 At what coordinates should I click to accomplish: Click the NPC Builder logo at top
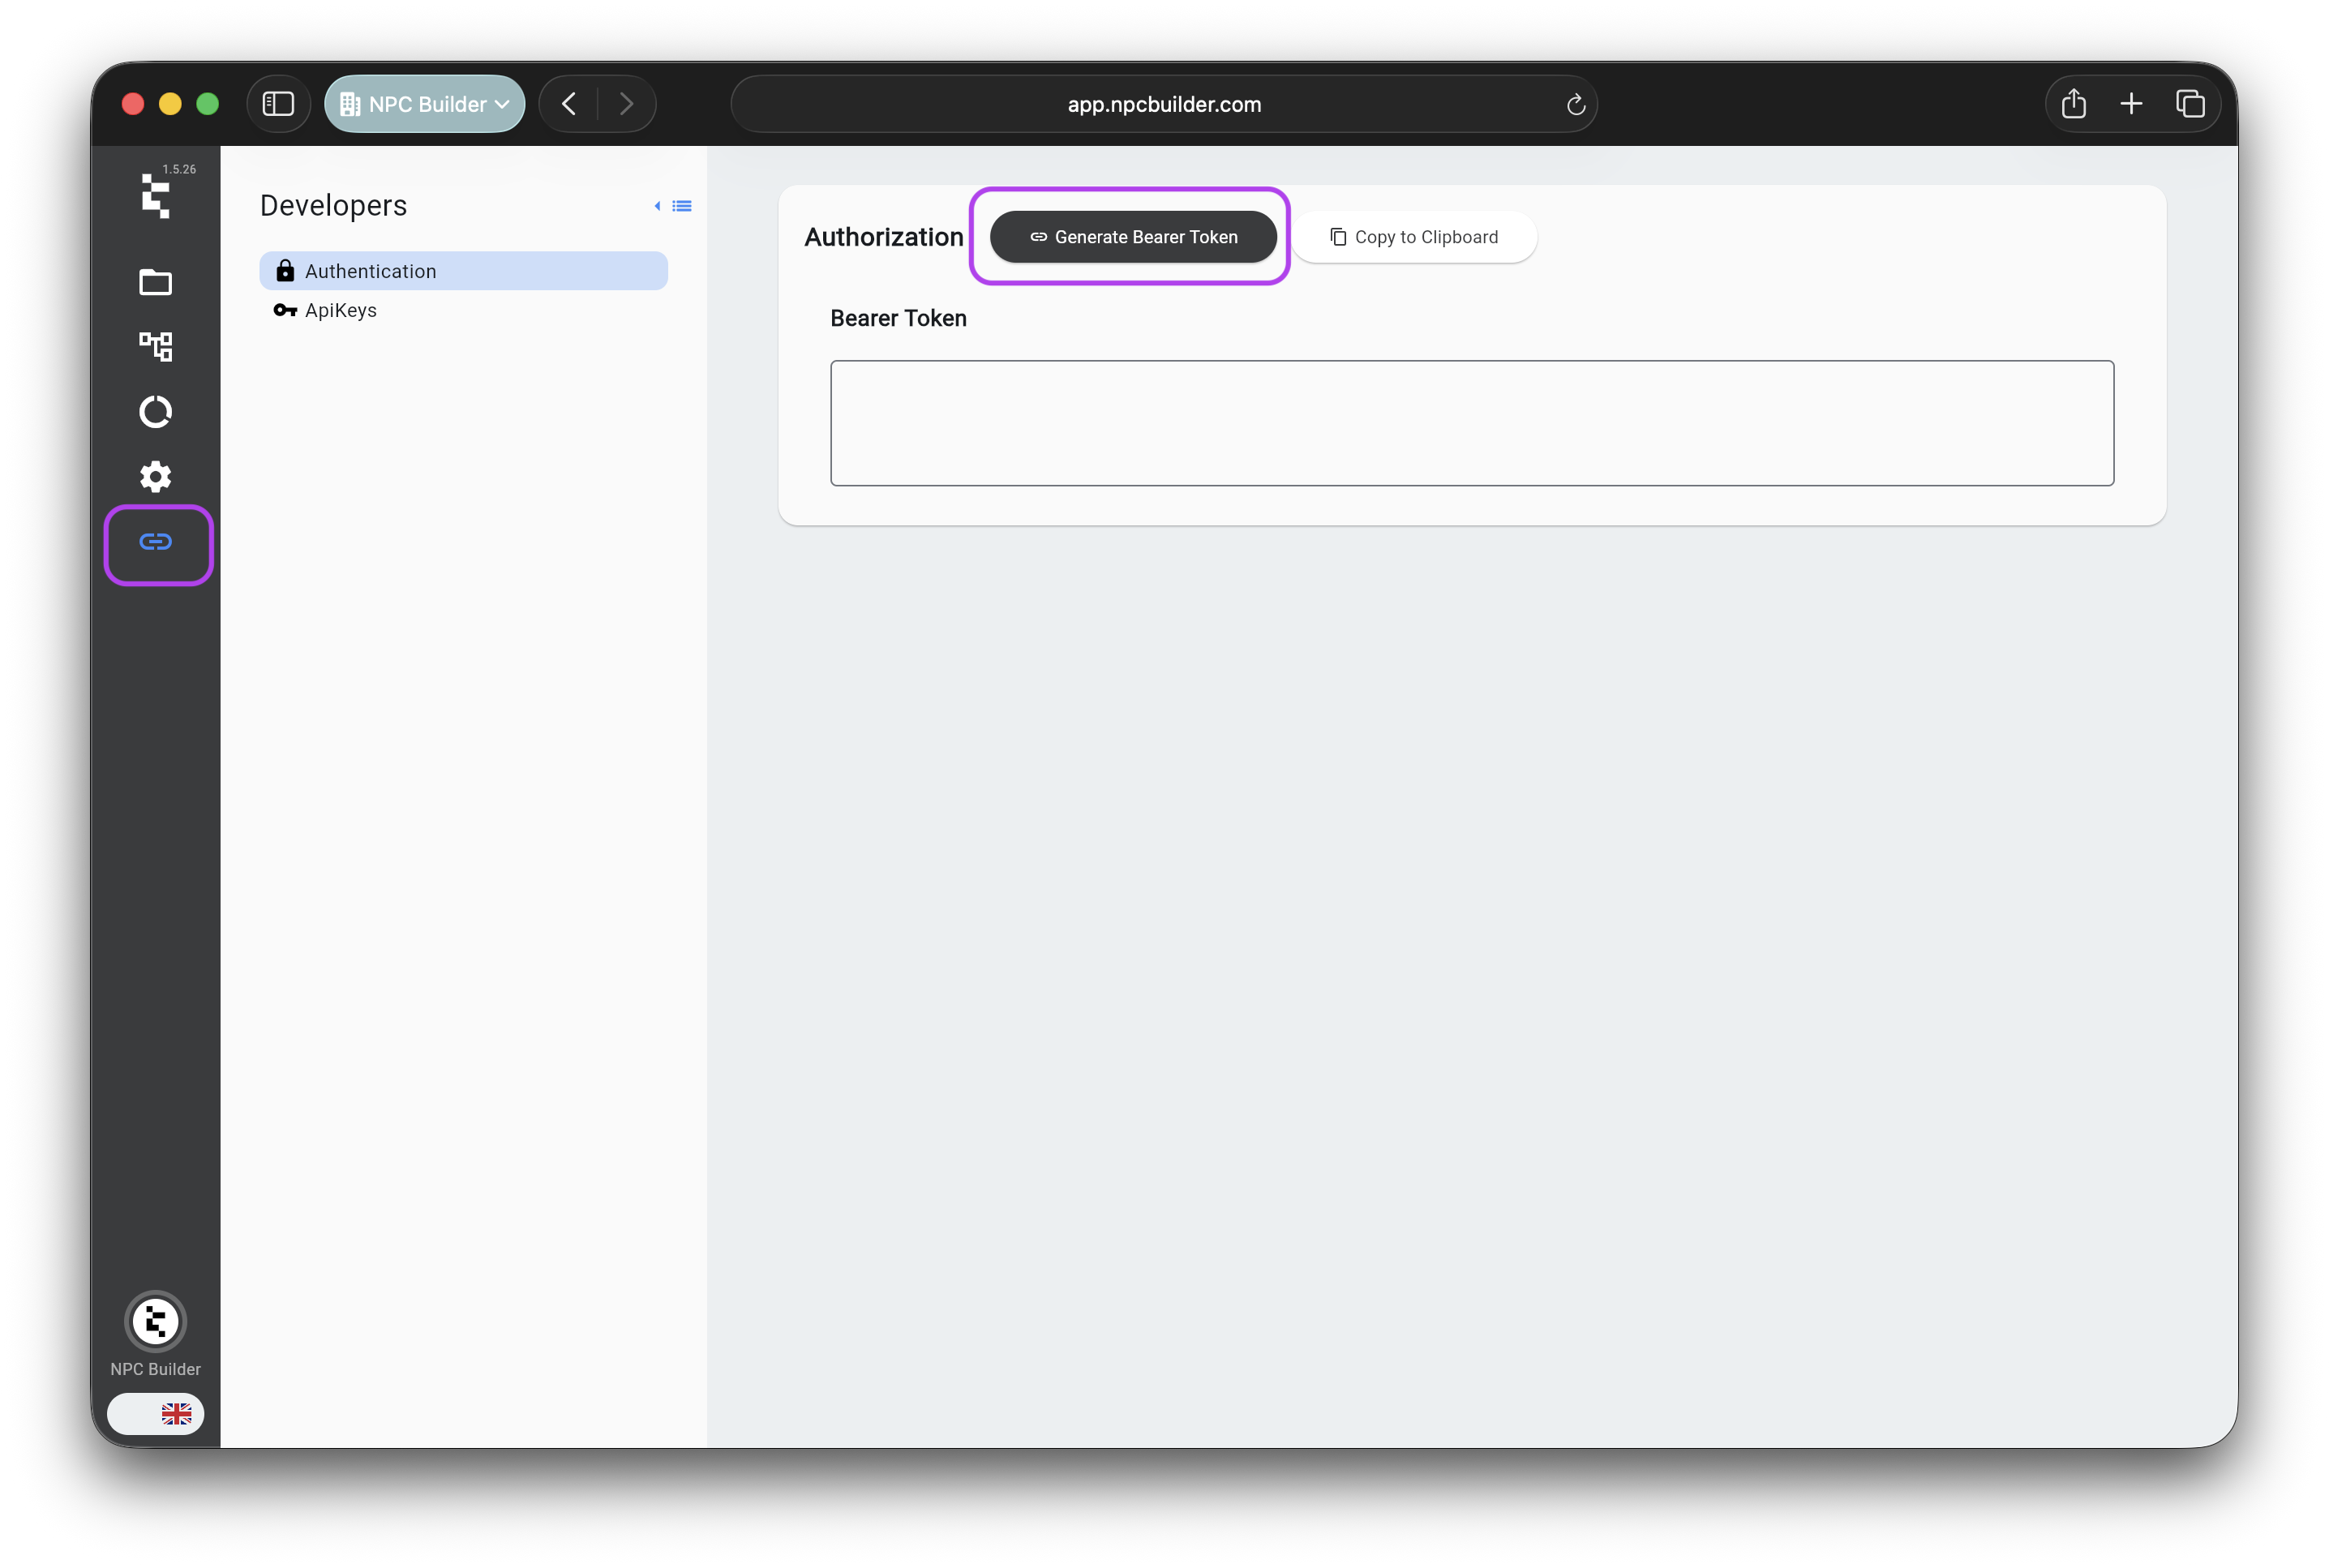click(x=155, y=196)
